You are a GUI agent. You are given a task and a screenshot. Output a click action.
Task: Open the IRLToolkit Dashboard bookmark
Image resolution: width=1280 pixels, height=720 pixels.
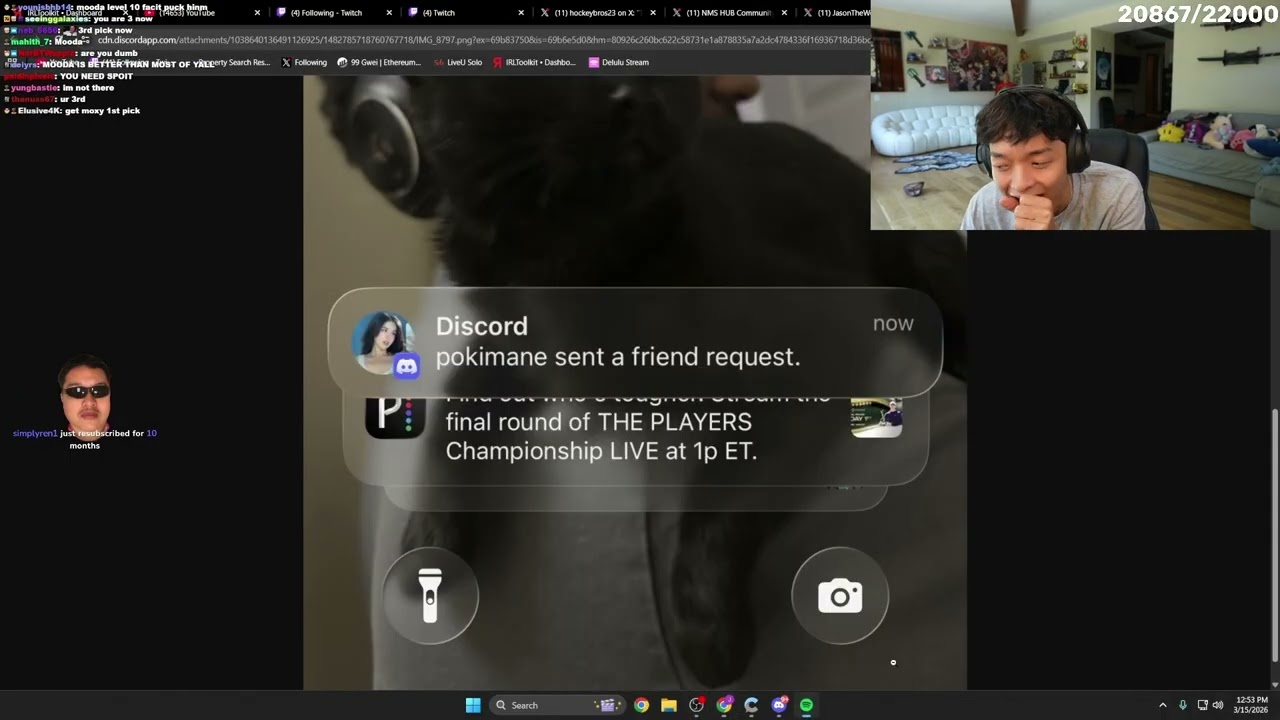click(x=534, y=62)
